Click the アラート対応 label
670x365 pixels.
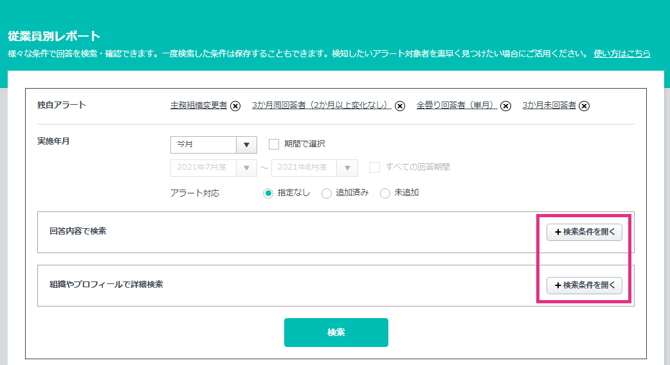(x=195, y=193)
